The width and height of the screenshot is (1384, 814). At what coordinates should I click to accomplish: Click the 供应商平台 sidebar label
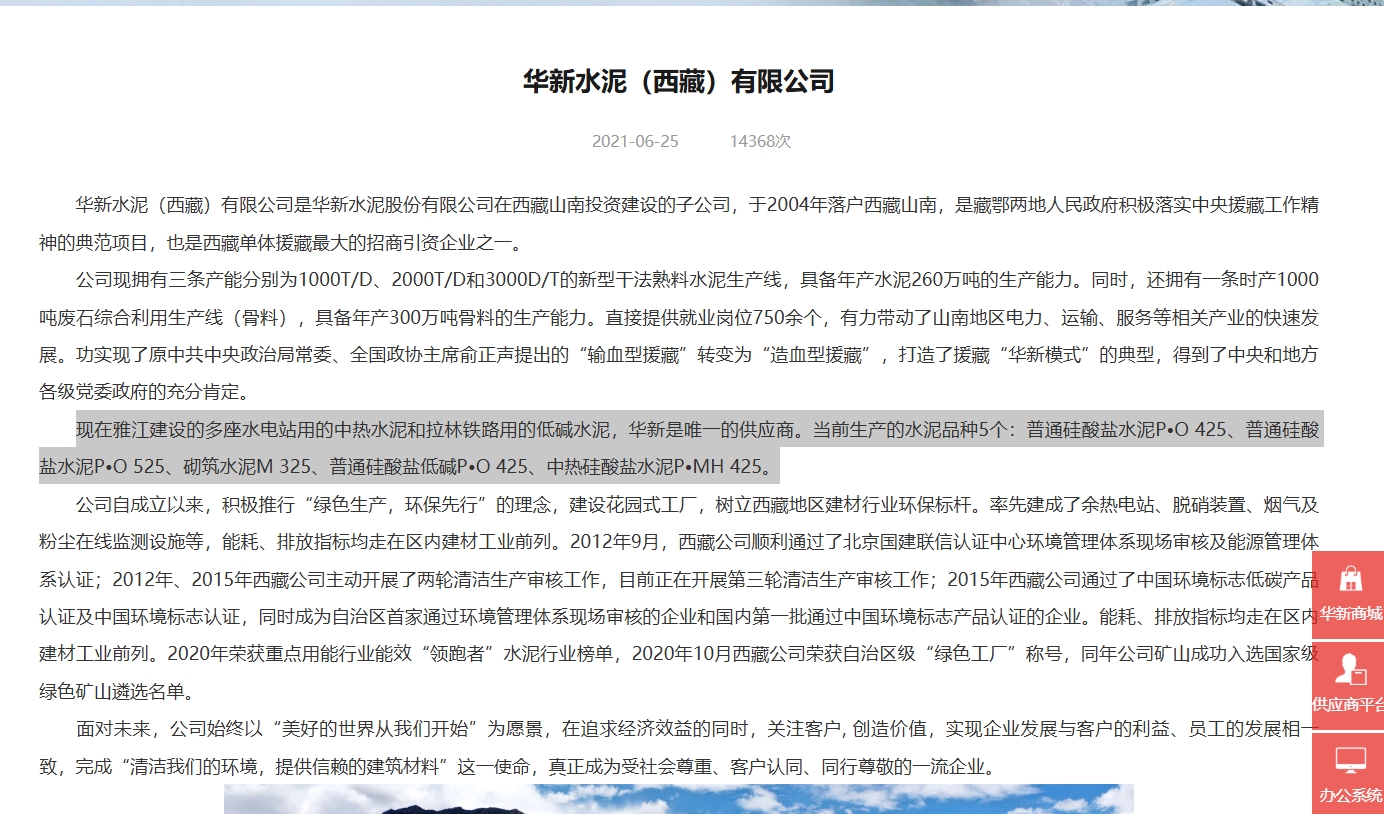click(x=1348, y=704)
